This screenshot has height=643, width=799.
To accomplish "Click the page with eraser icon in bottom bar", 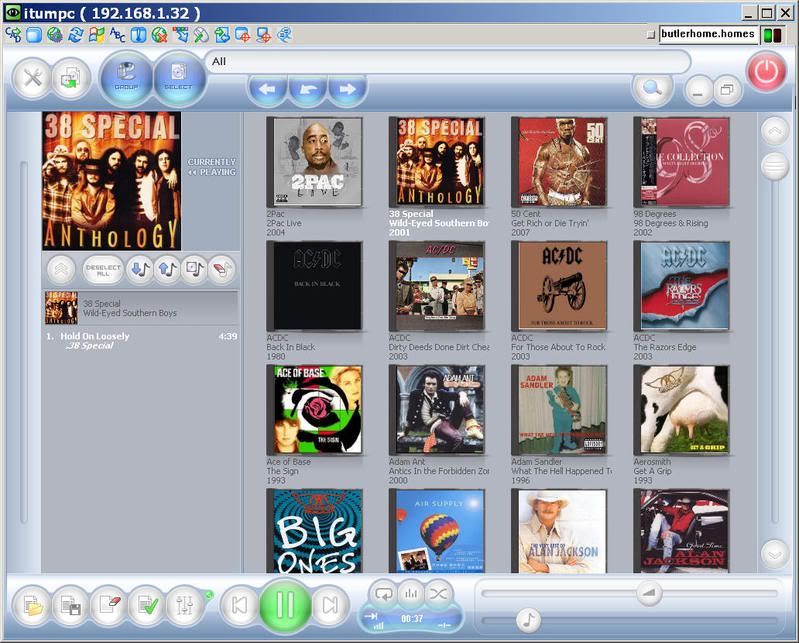I will (x=110, y=605).
